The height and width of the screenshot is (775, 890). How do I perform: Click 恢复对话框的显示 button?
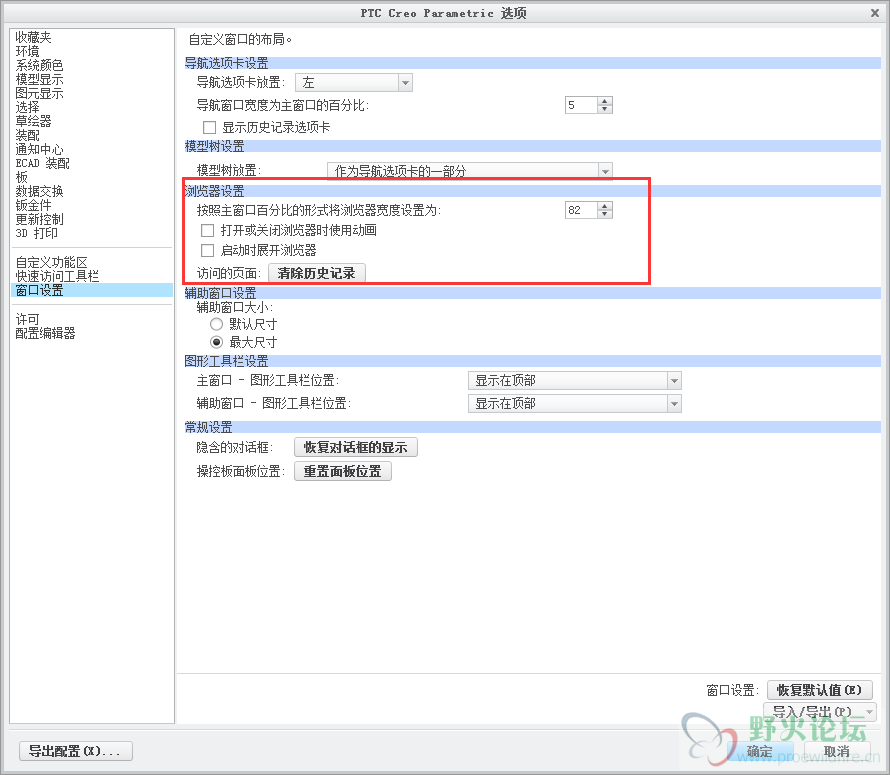click(356, 447)
